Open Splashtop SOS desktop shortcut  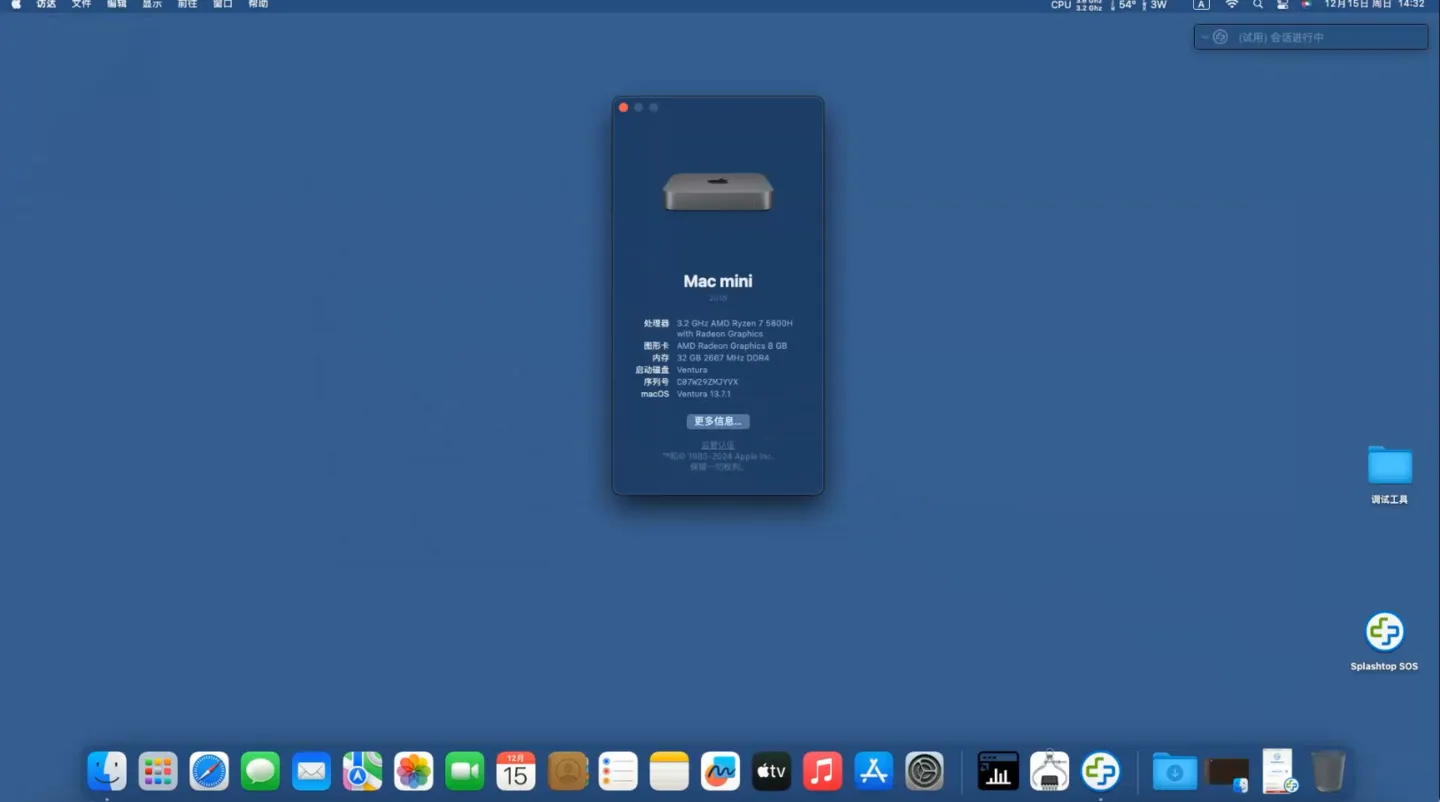1384,632
